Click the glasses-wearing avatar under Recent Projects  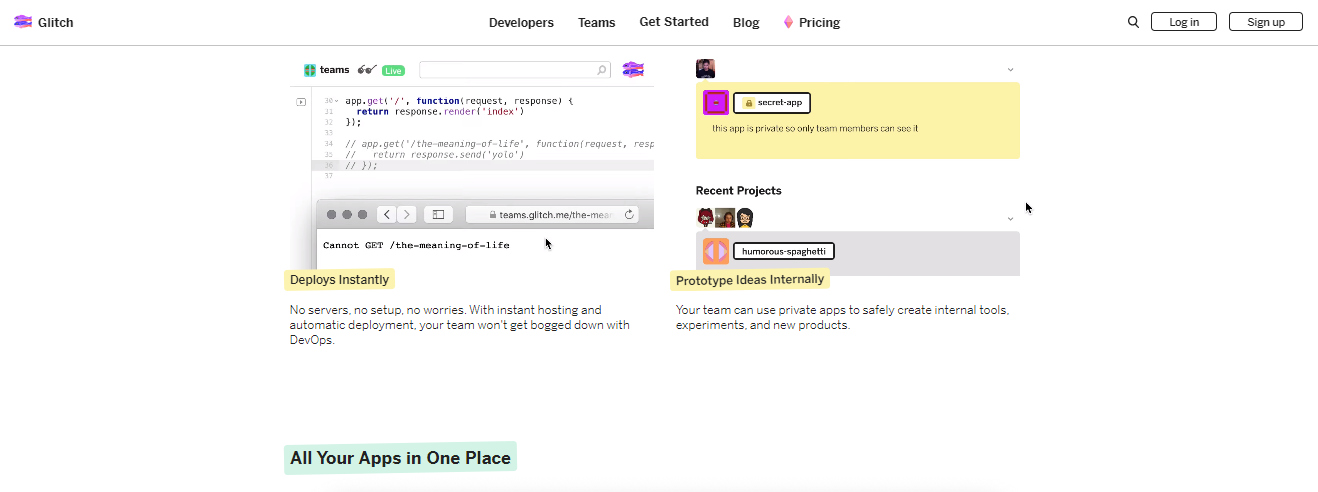tap(745, 218)
